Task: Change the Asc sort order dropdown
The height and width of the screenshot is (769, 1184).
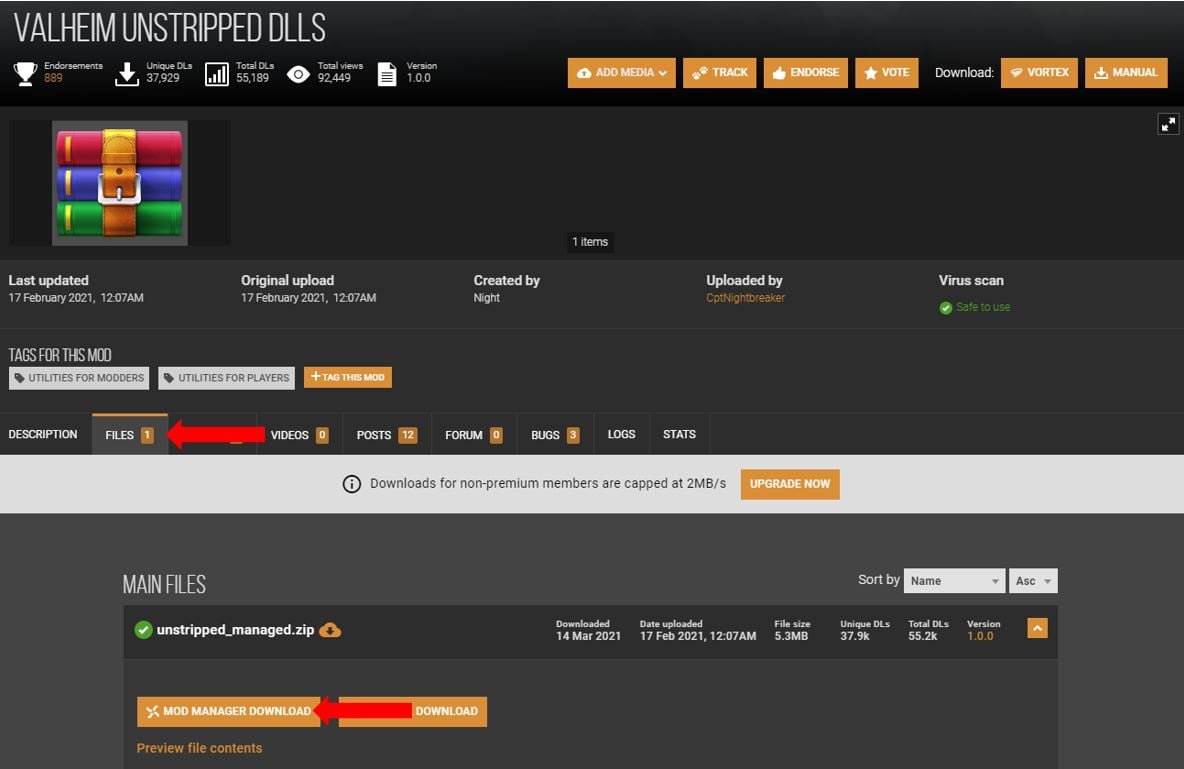Action: point(1033,581)
